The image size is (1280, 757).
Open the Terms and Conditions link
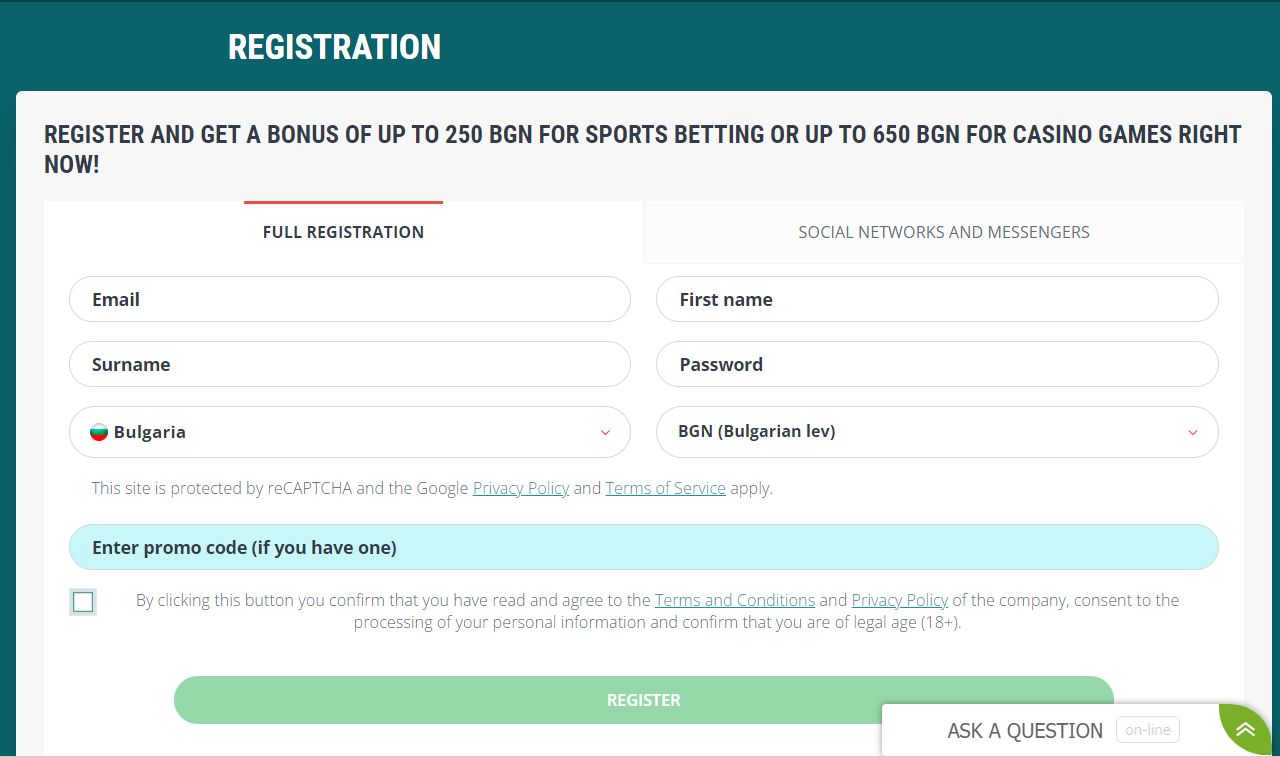[735, 600]
